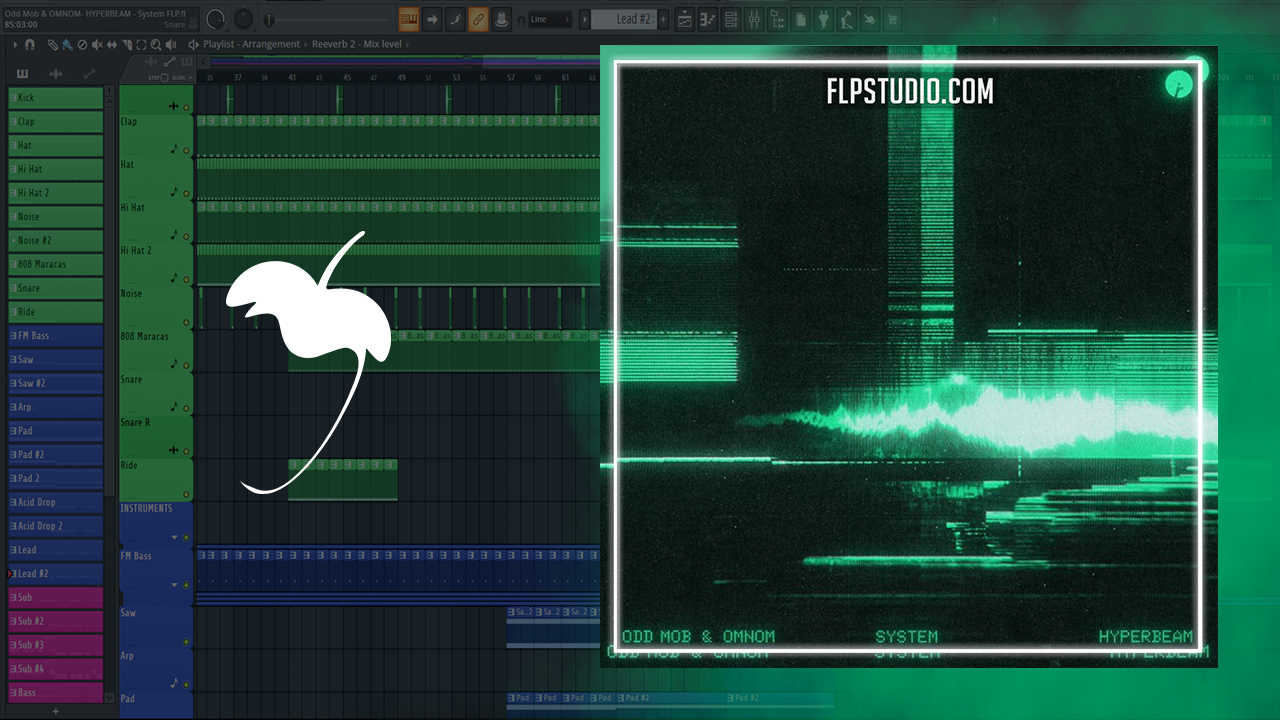The image size is (1280, 720).
Task: Expand the playlist options menu arrow
Action: [15, 45]
